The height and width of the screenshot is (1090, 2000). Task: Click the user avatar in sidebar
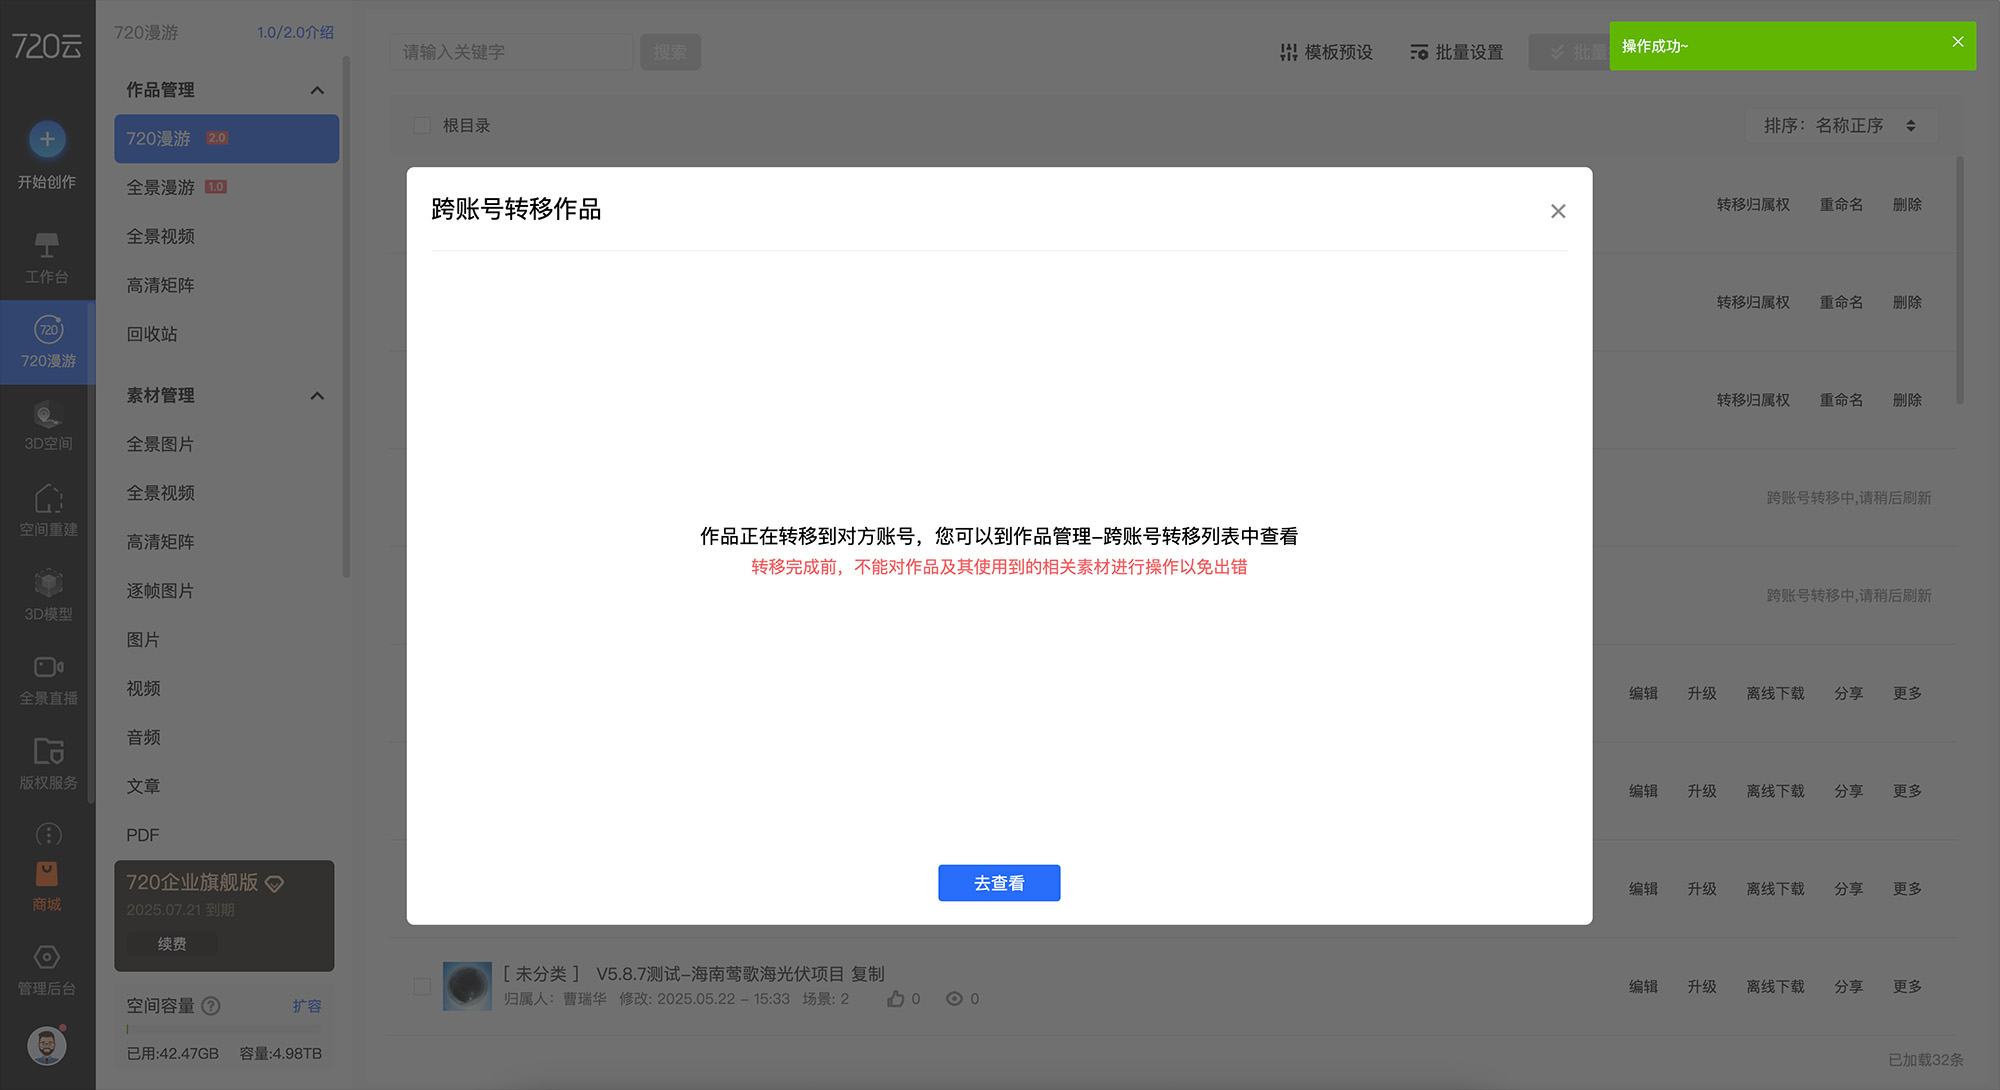[47, 1046]
